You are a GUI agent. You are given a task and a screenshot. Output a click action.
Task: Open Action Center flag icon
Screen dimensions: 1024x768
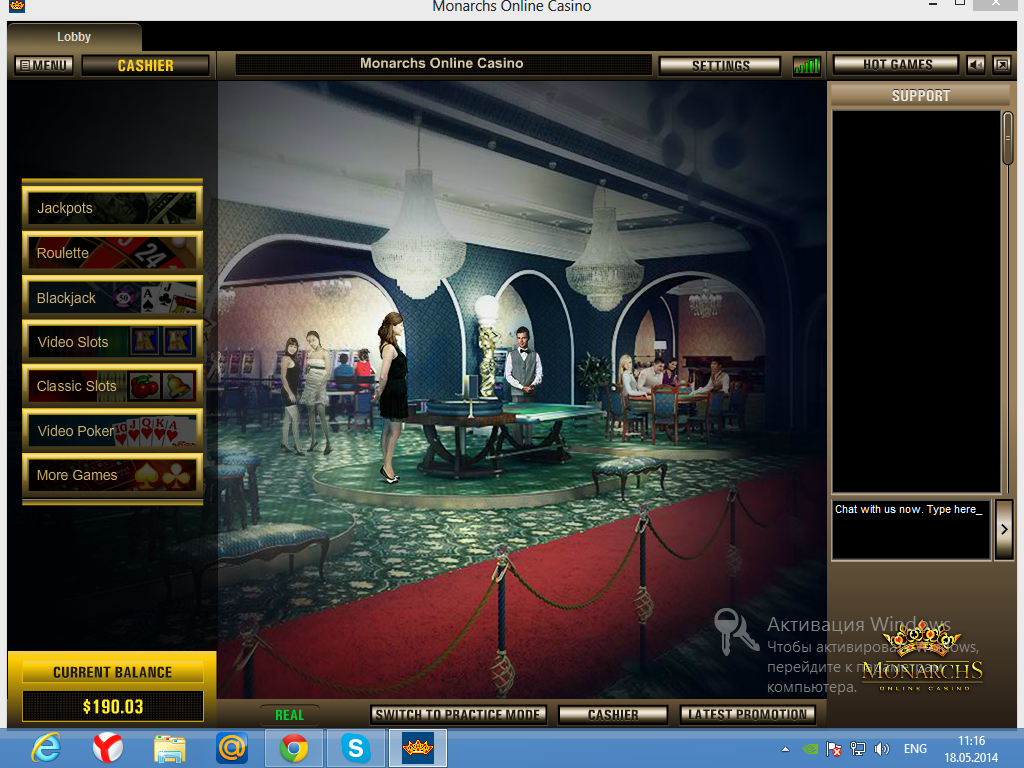point(833,749)
